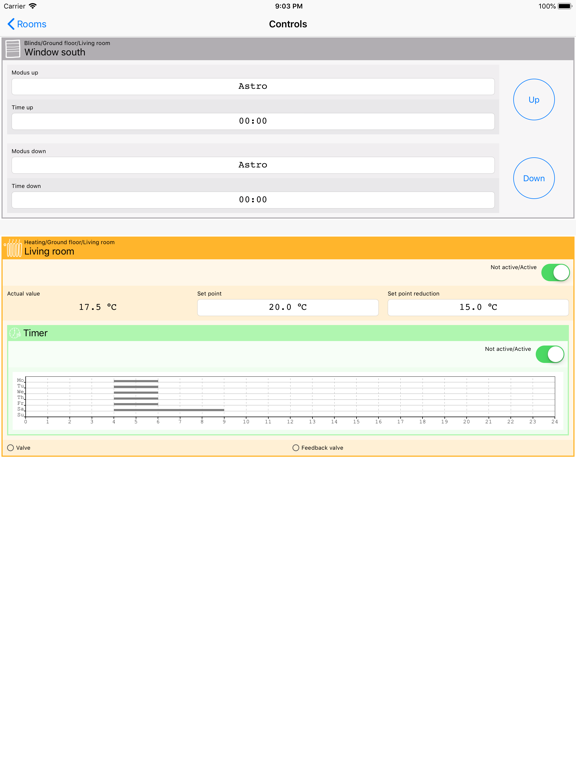
Task: Edit the Set point 20.0 °C field
Action: [288, 307]
